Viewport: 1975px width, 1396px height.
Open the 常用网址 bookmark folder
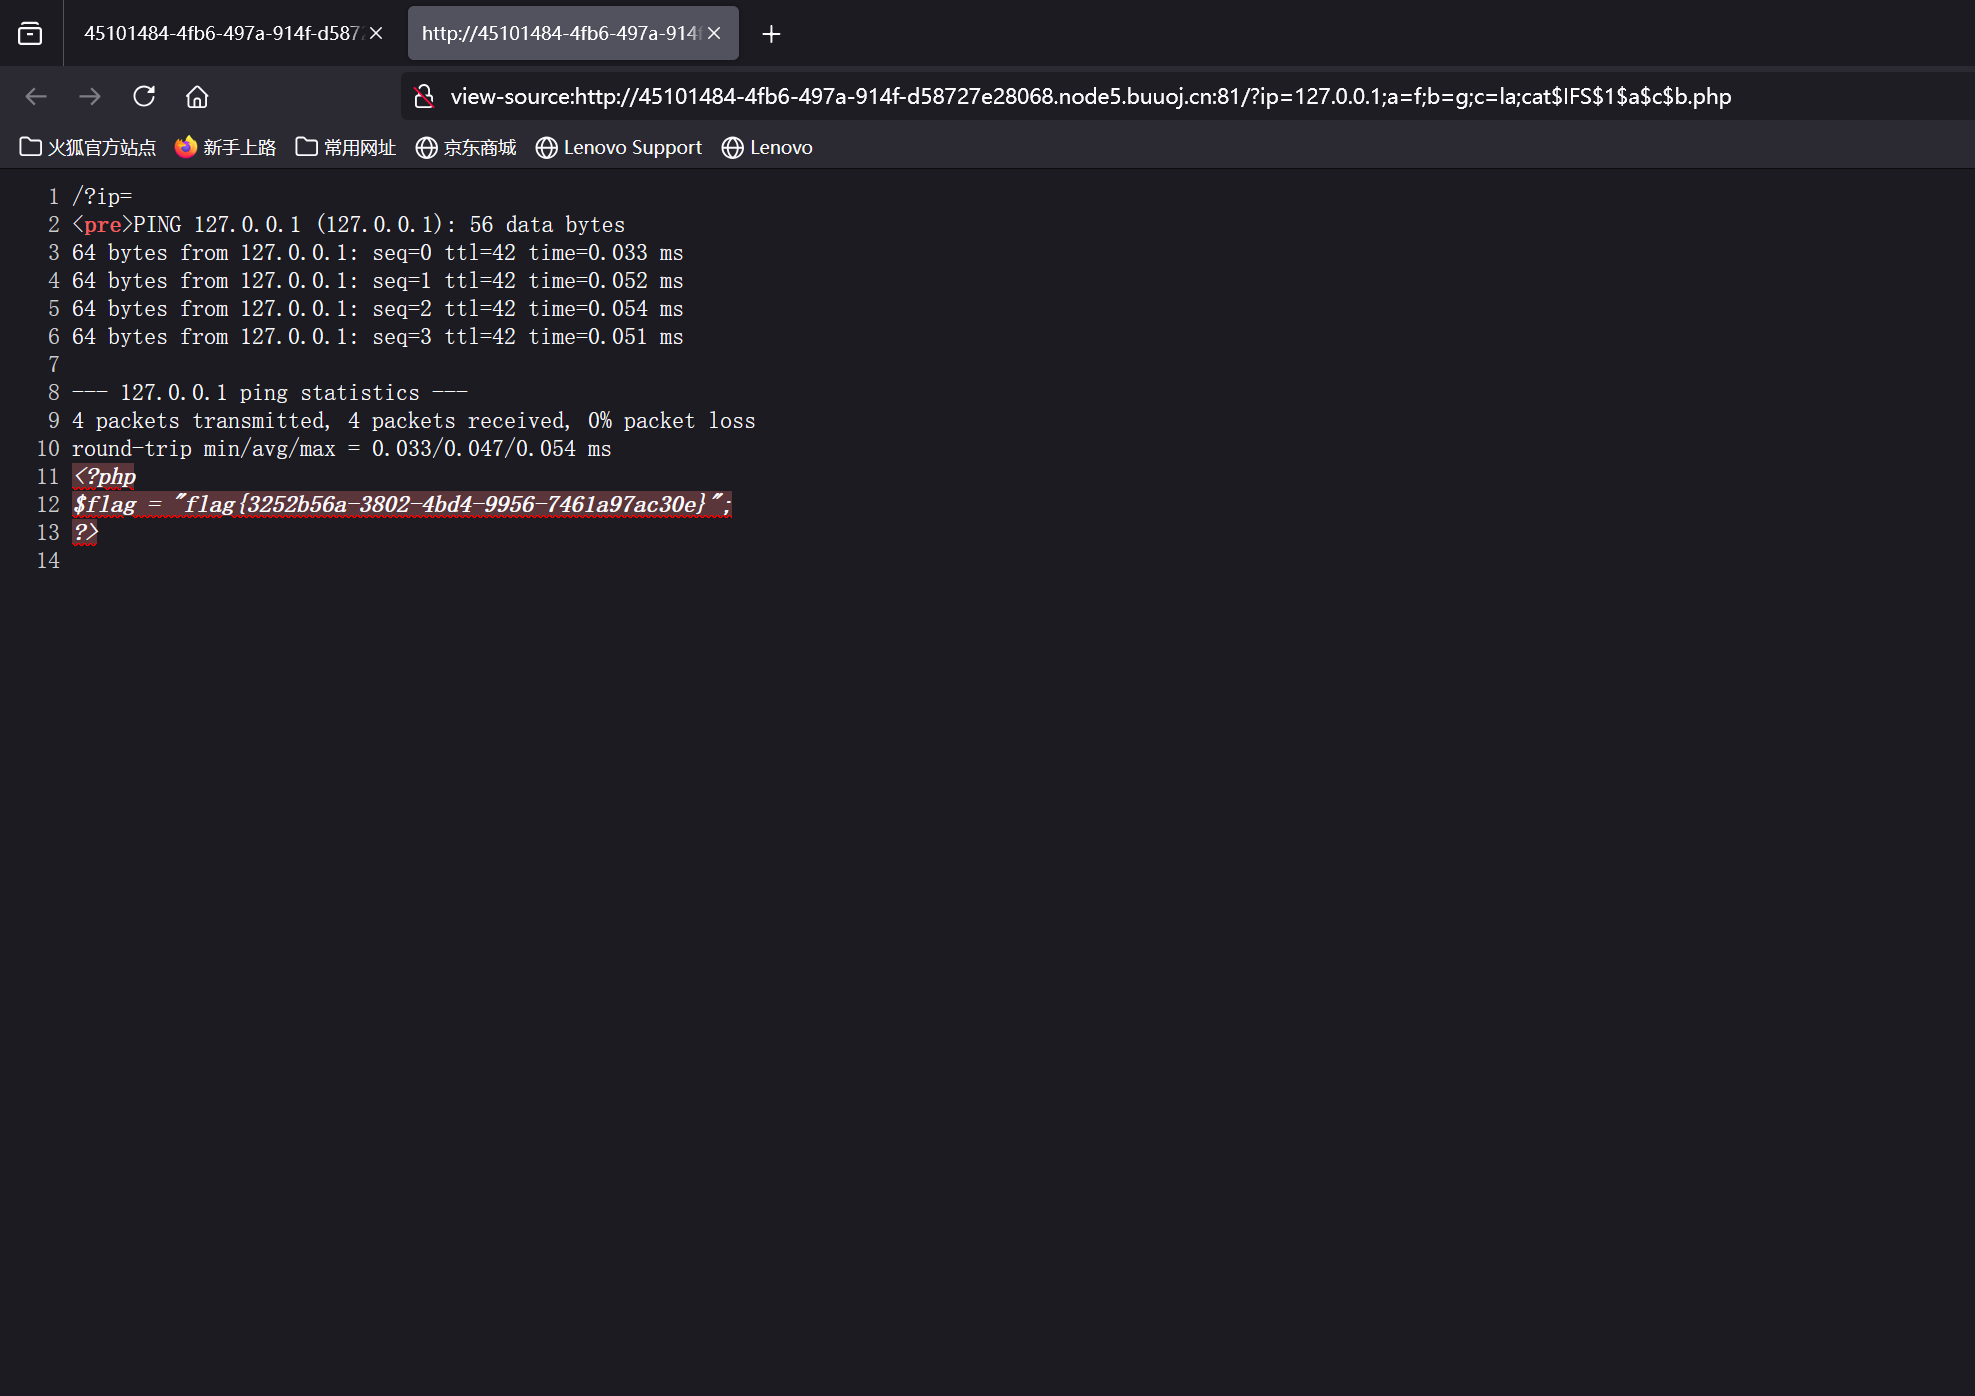tap(346, 147)
